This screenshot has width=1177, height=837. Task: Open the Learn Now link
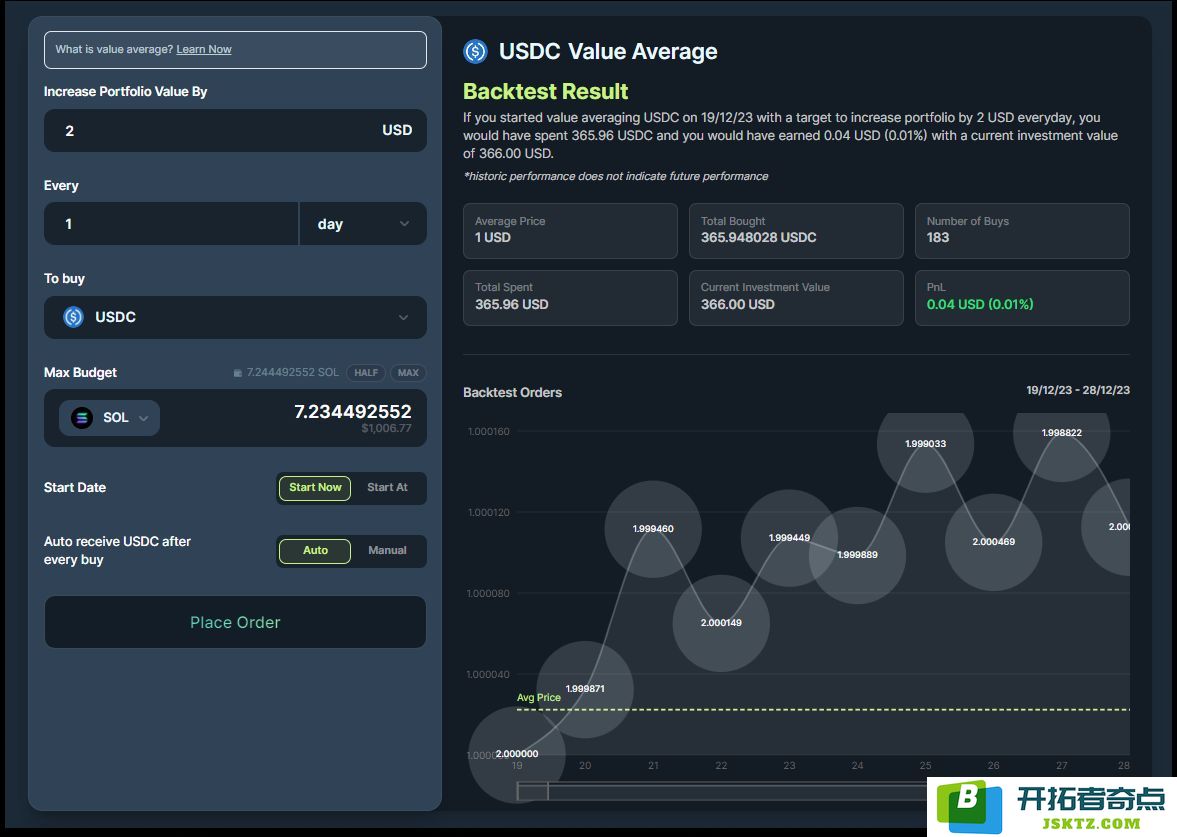203,50
